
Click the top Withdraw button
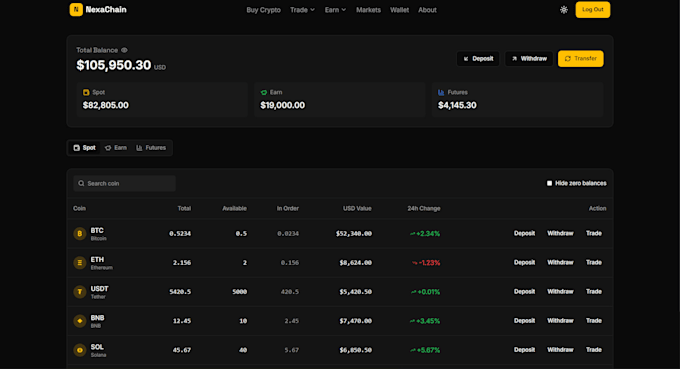point(529,59)
